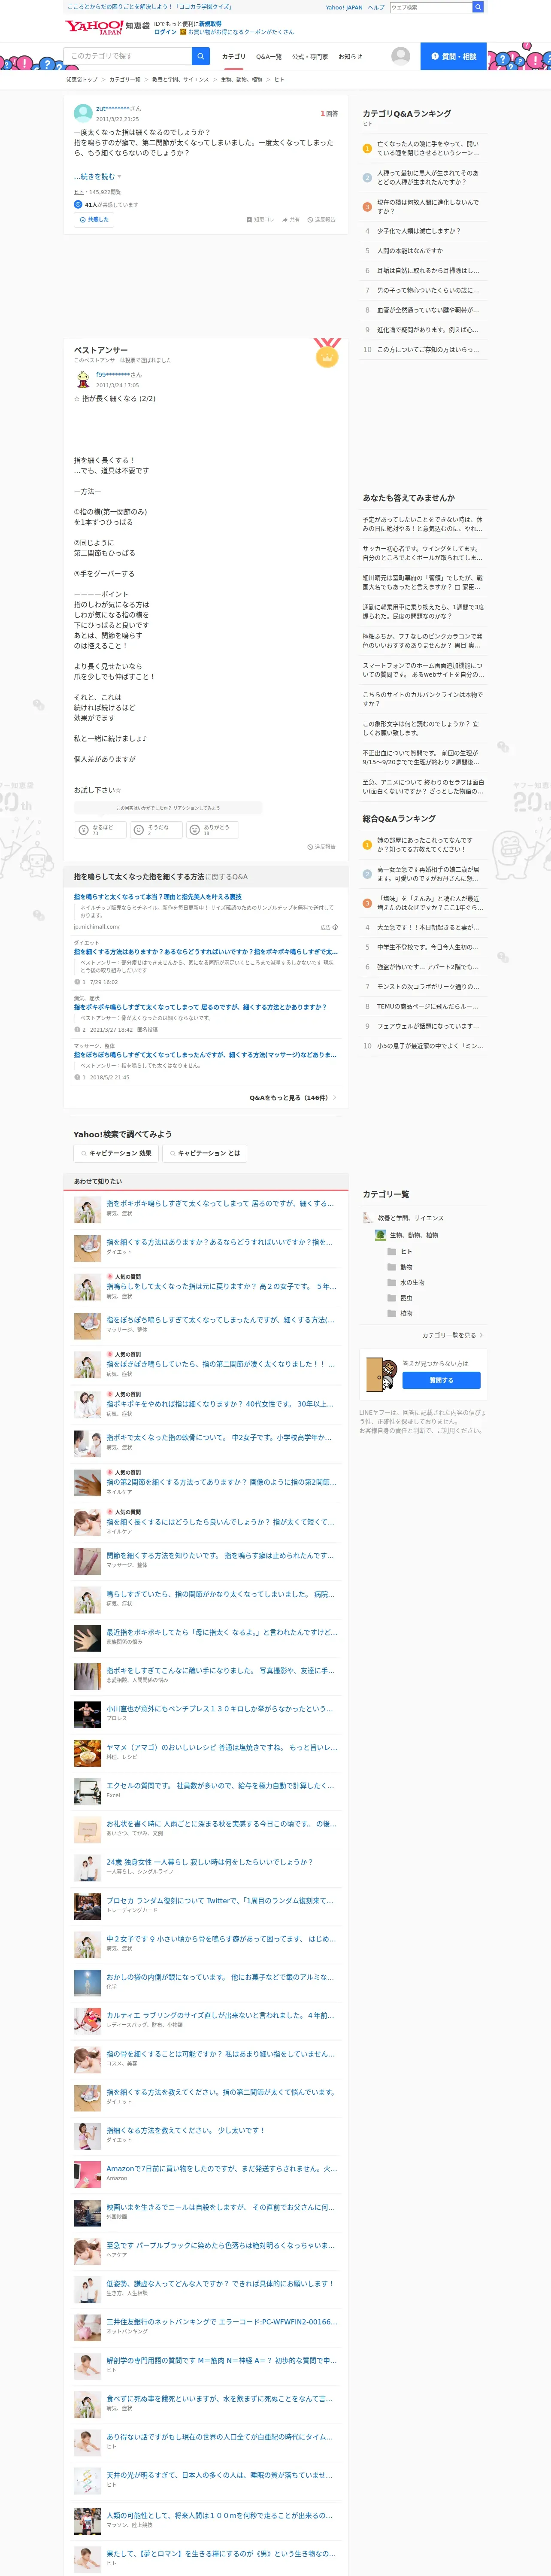551x2576 pixels.
Task: Click the ありがとう reaction face icon
Action: (x=195, y=829)
